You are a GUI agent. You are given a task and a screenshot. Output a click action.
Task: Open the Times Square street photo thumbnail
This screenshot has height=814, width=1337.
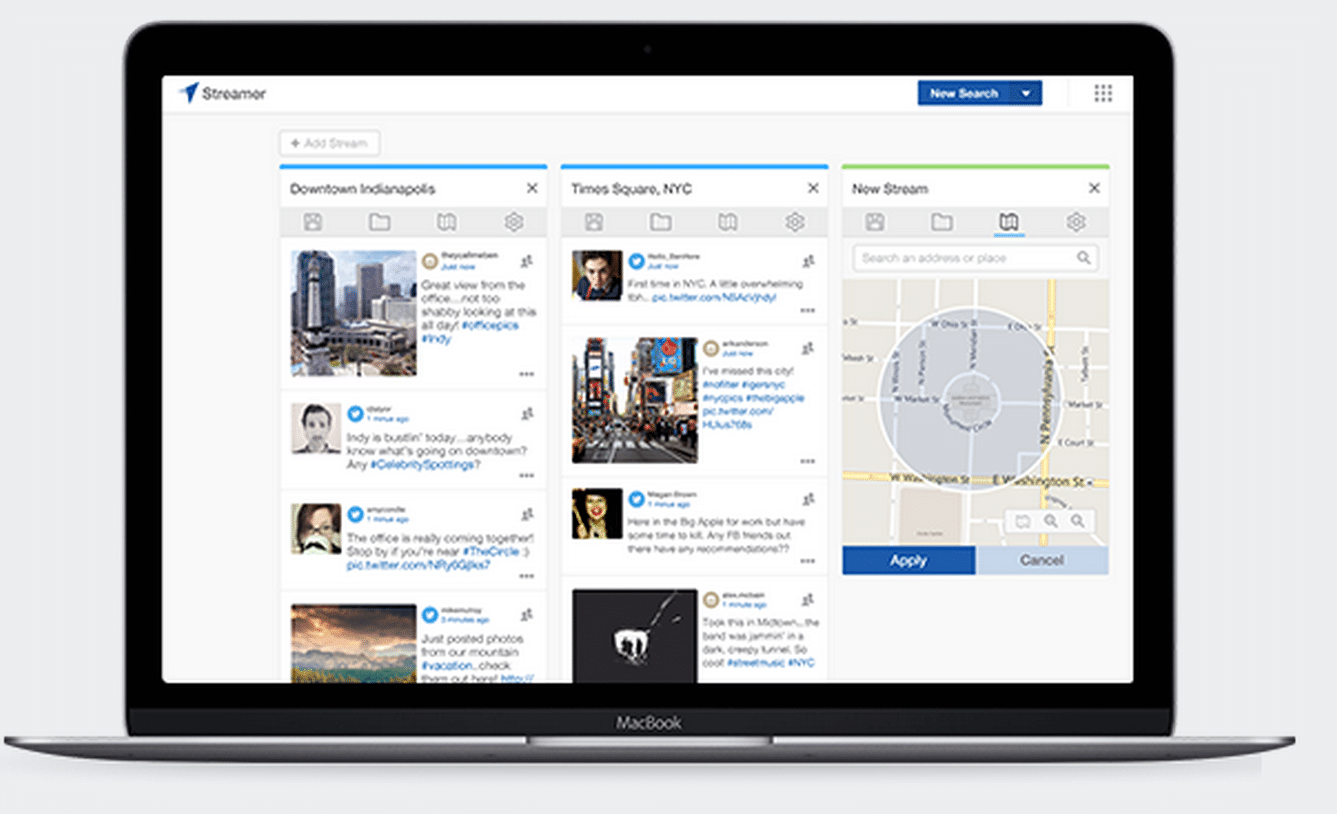tap(635, 400)
